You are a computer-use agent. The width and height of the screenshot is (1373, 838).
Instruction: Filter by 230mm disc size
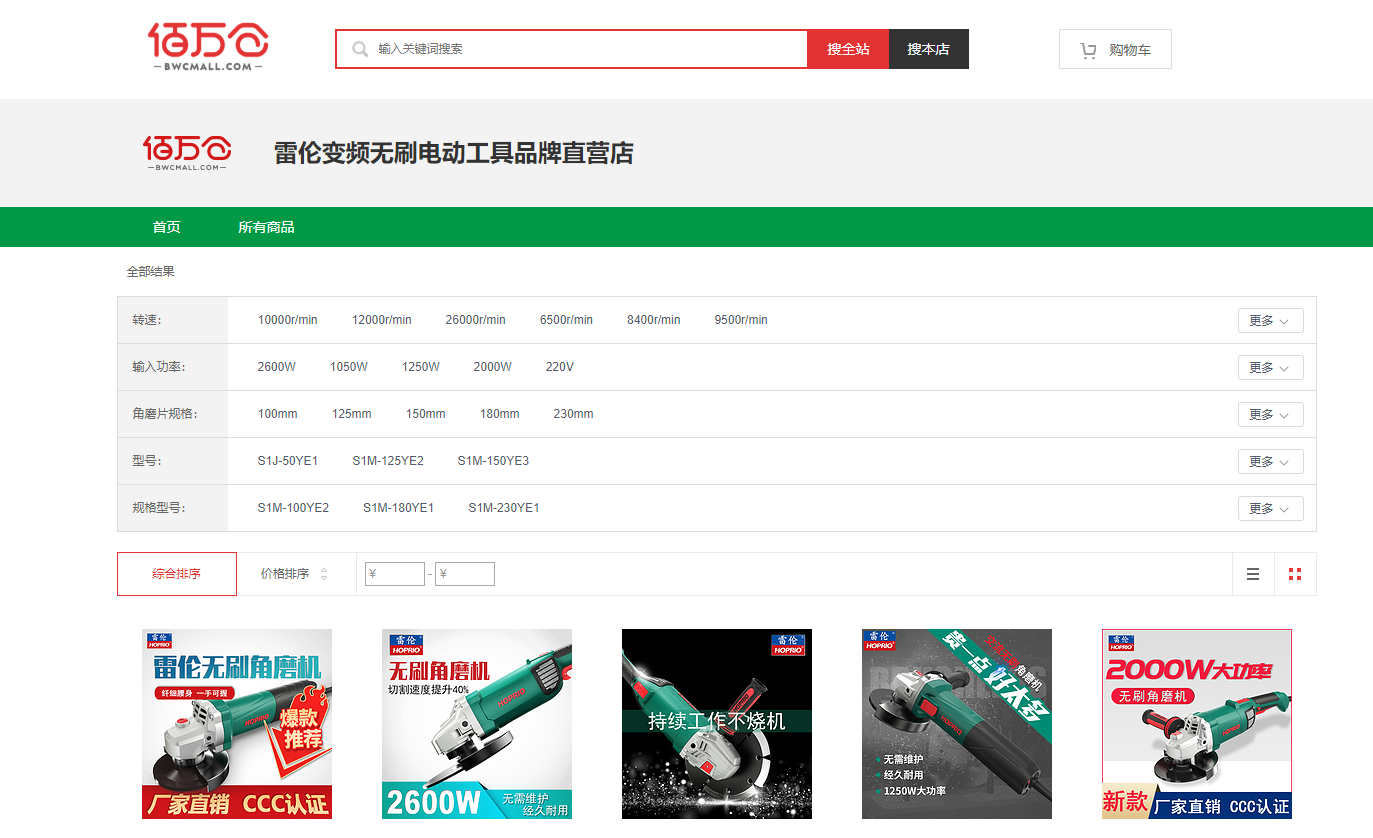(573, 414)
